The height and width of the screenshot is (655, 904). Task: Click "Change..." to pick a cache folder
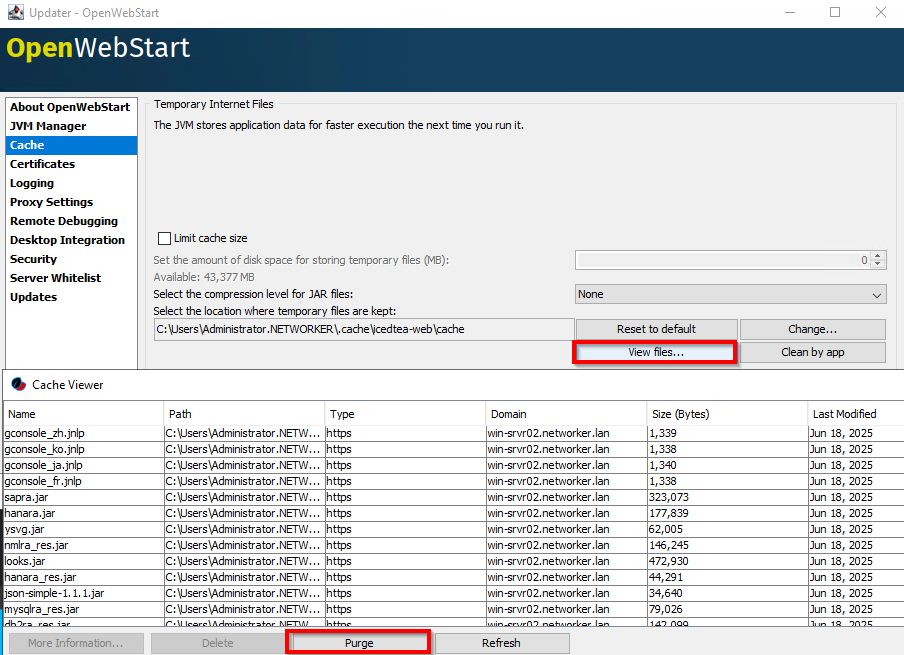coord(811,328)
